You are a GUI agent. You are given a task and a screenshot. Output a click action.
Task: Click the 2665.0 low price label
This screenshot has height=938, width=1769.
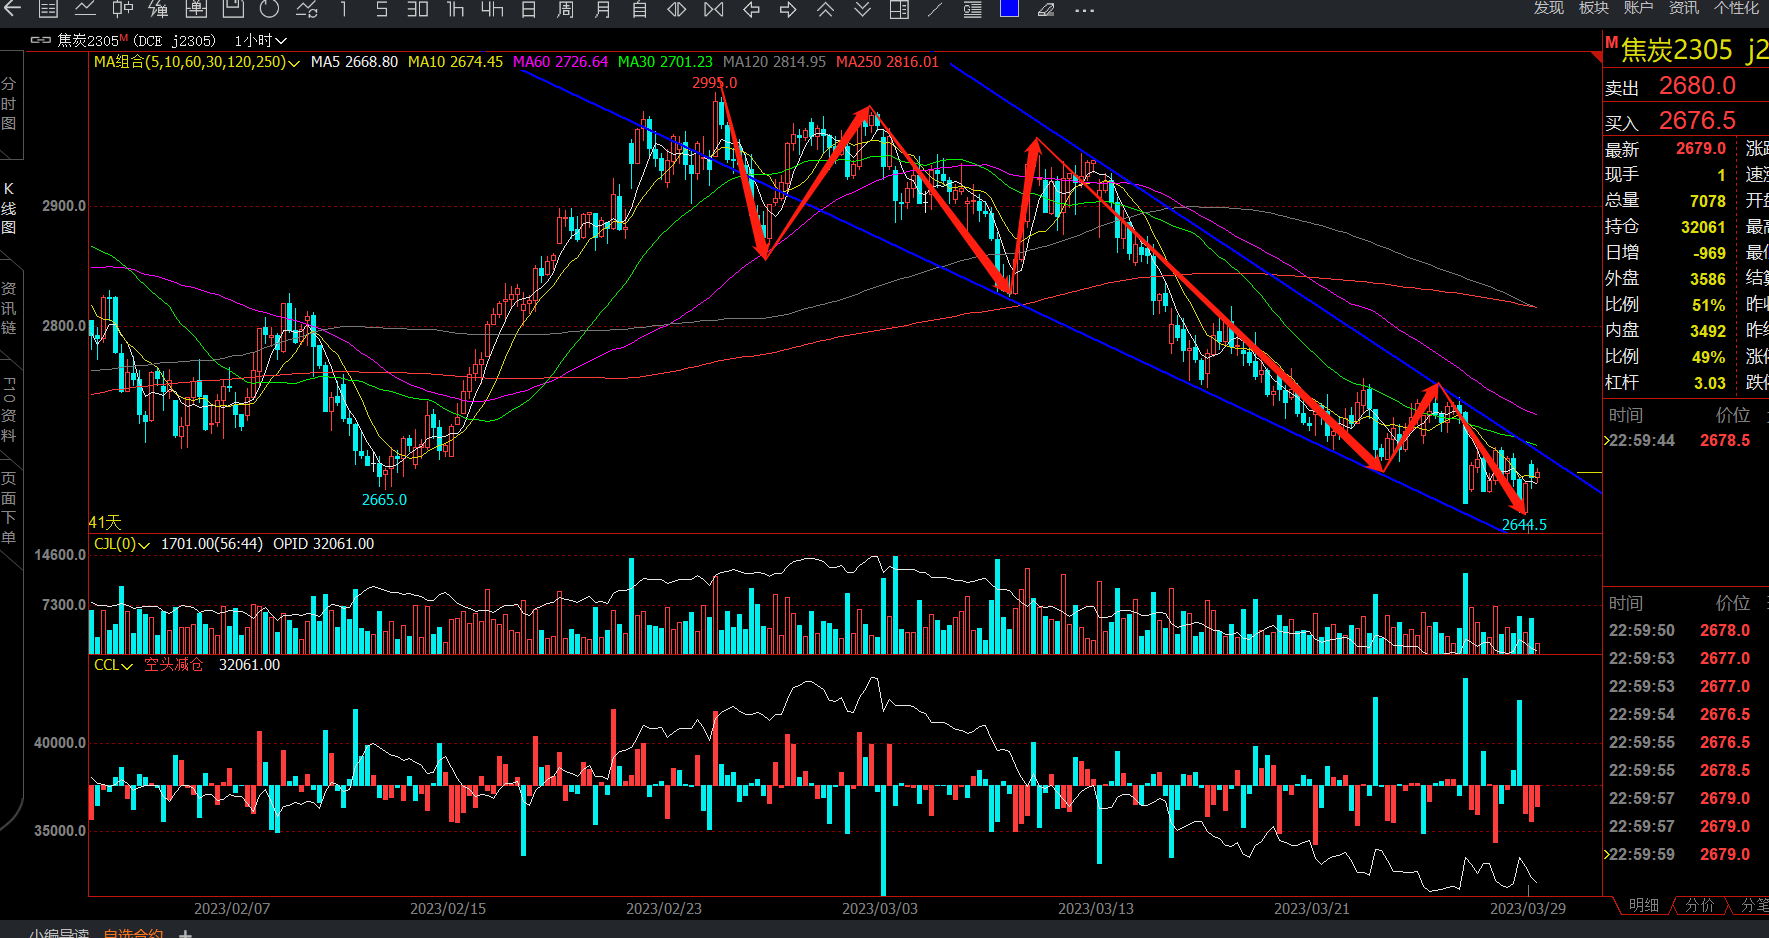pos(384,500)
